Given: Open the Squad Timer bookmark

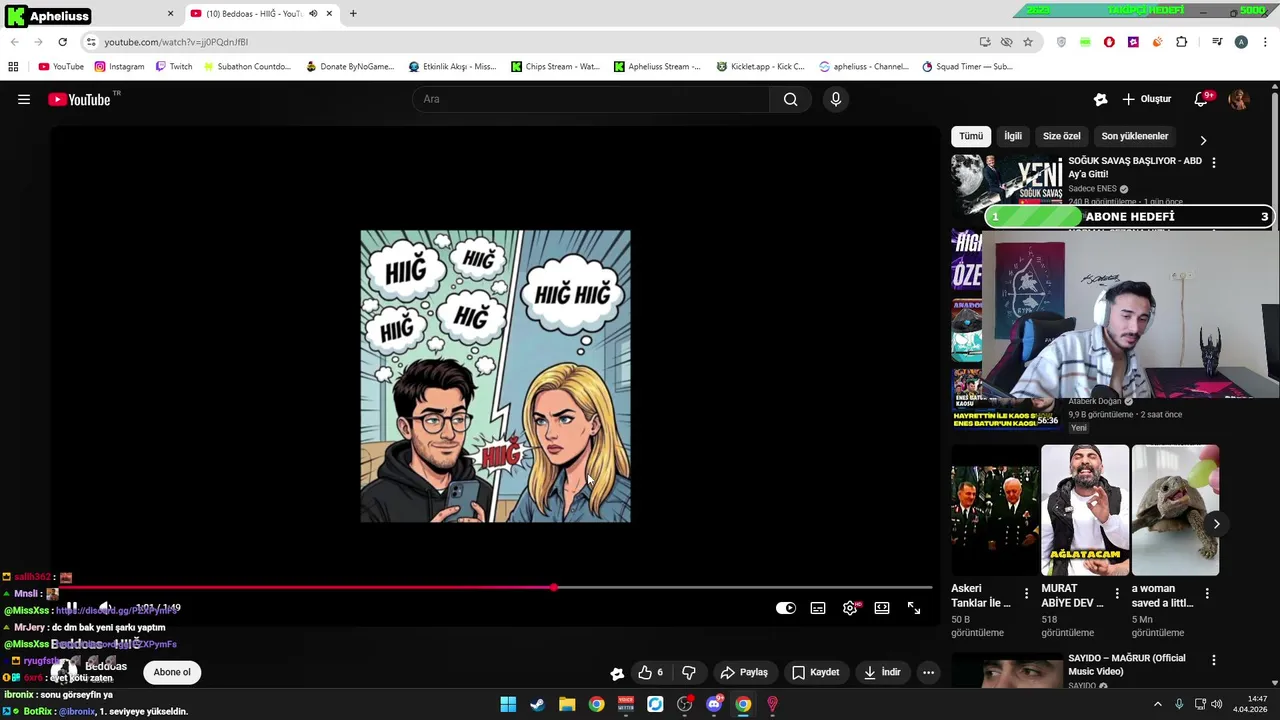Looking at the screenshot, I should [968, 67].
